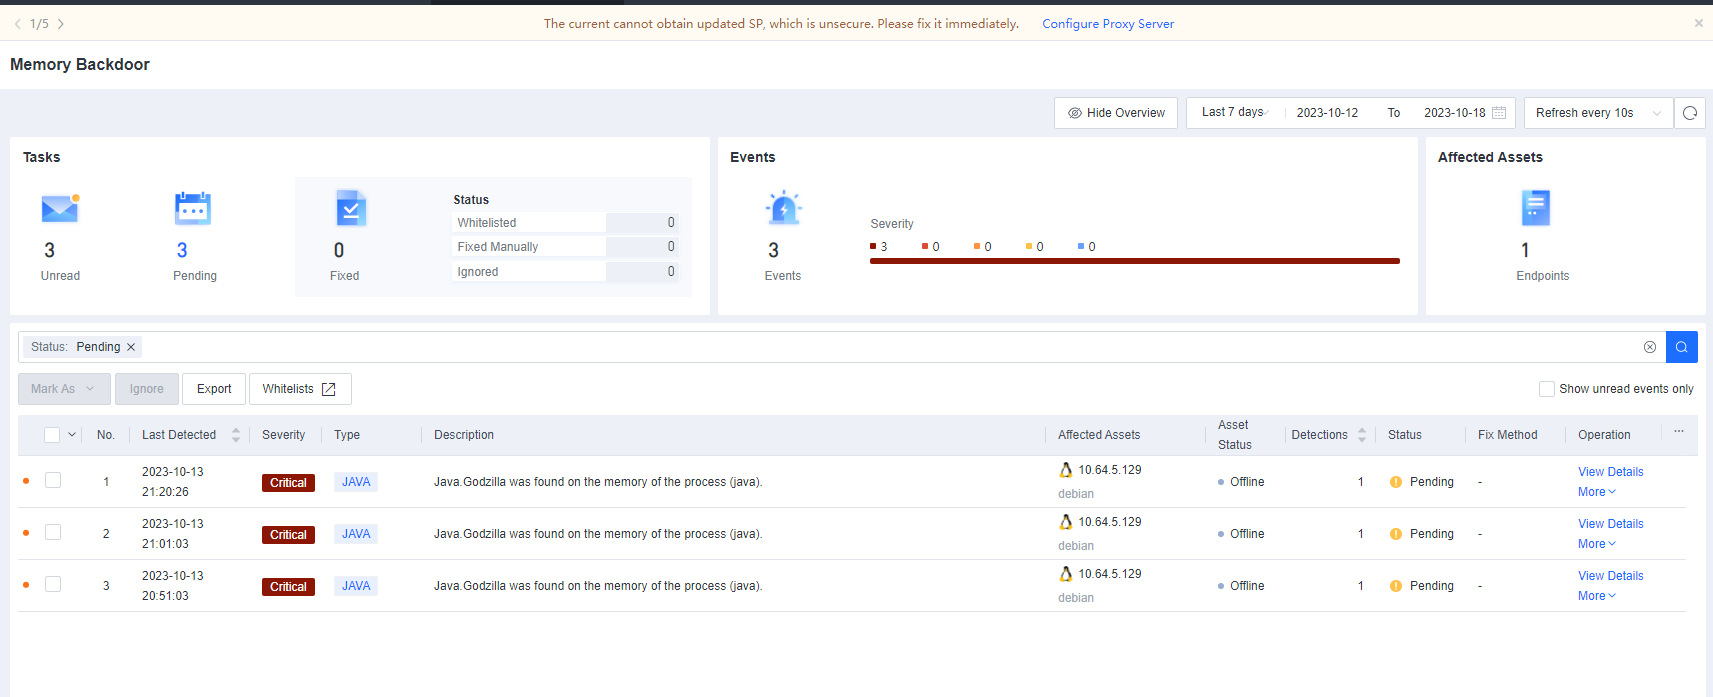This screenshot has height=697, width=1713.
Task: Open the date range calendar icon
Action: (x=1499, y=113)
